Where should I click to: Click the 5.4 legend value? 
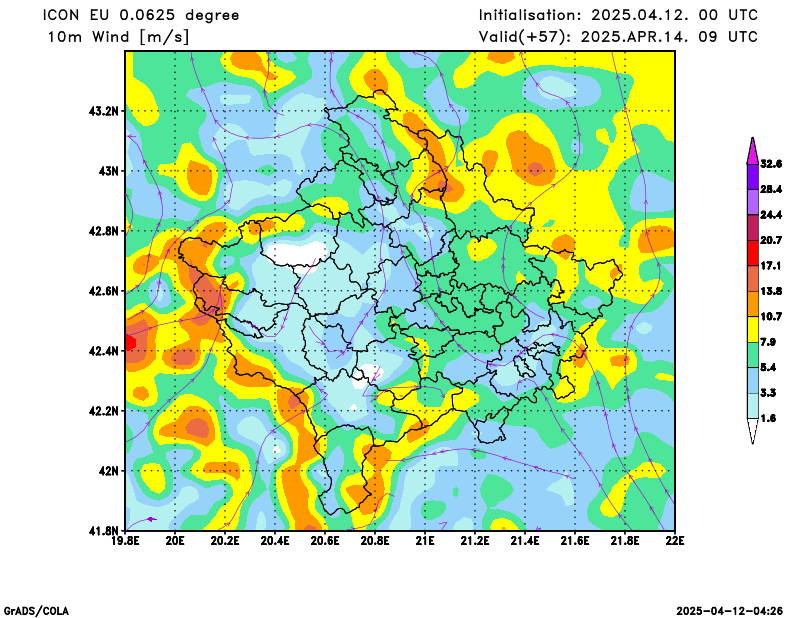(768, 367)
